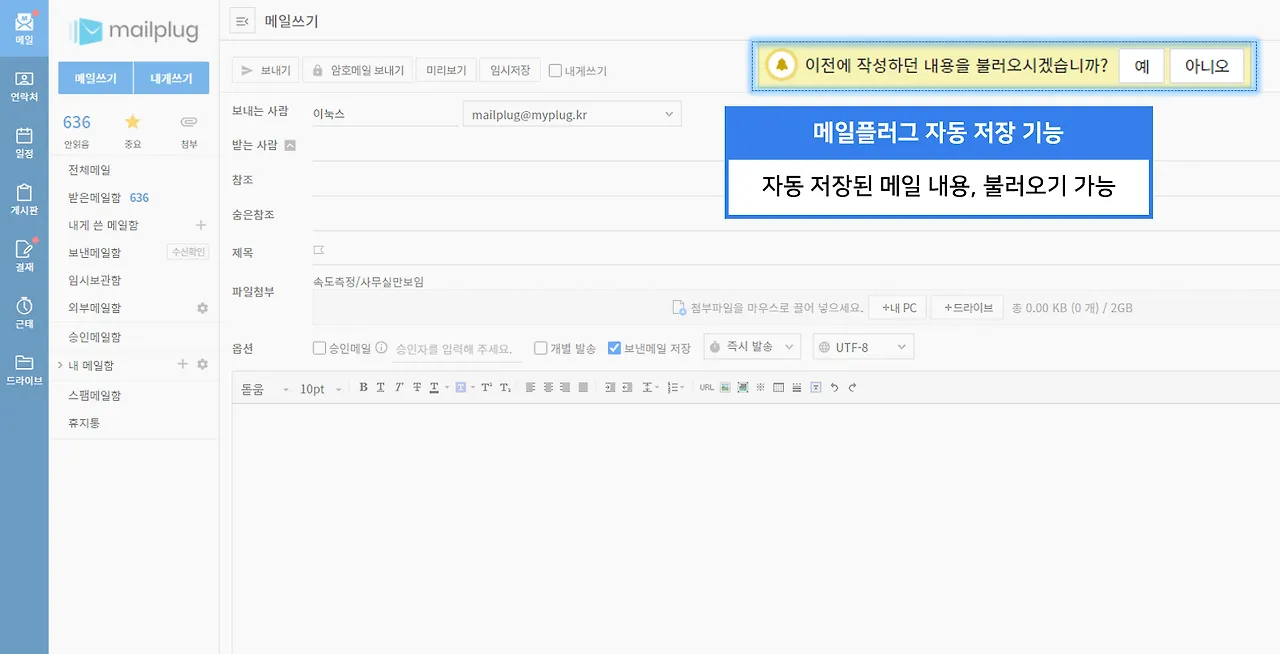This screenshot has width=1280, height=654.
Task: Insert URL link in editor
Action: pos(707,387)
